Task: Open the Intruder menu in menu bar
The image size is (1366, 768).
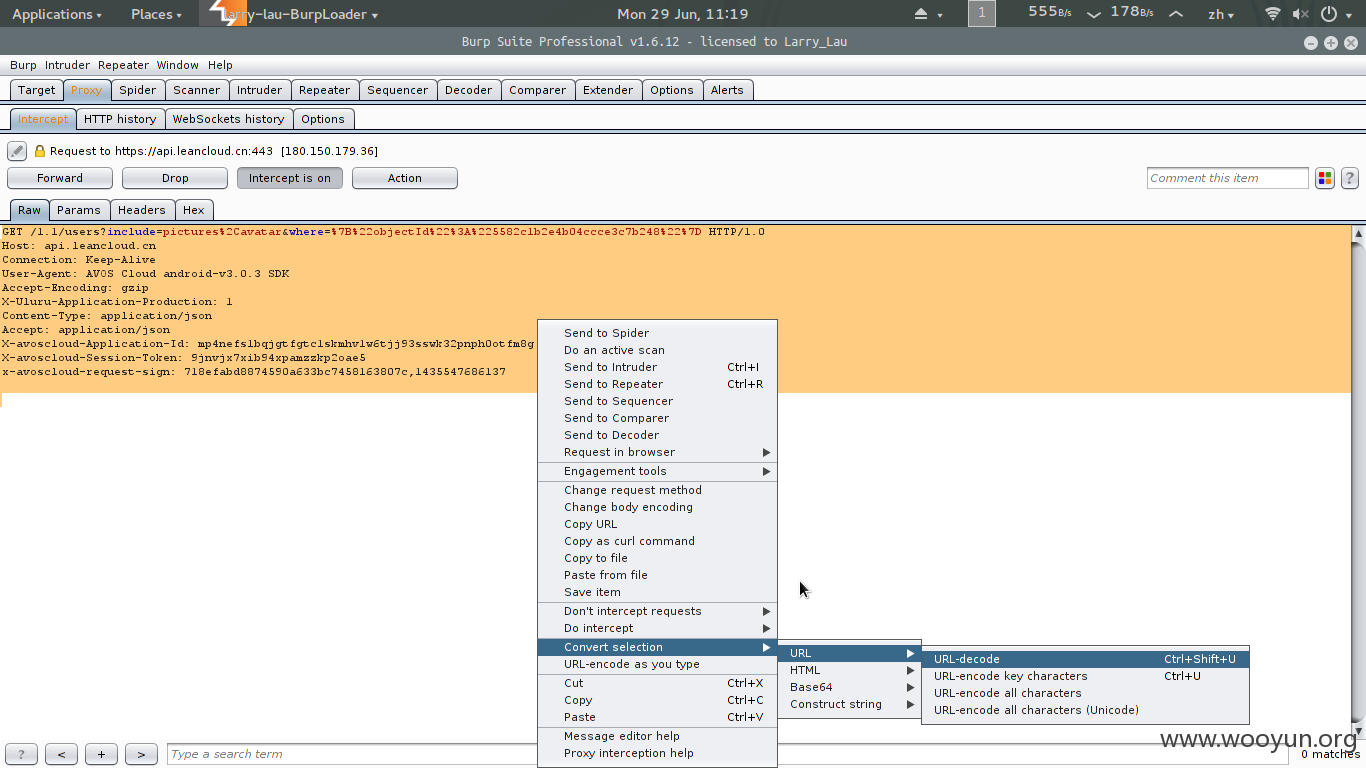Action: click(67, 65)
